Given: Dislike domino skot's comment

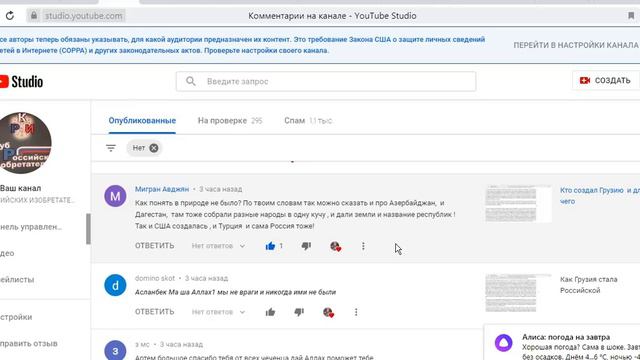Looking at the screenshot, I should pos(299,312).
